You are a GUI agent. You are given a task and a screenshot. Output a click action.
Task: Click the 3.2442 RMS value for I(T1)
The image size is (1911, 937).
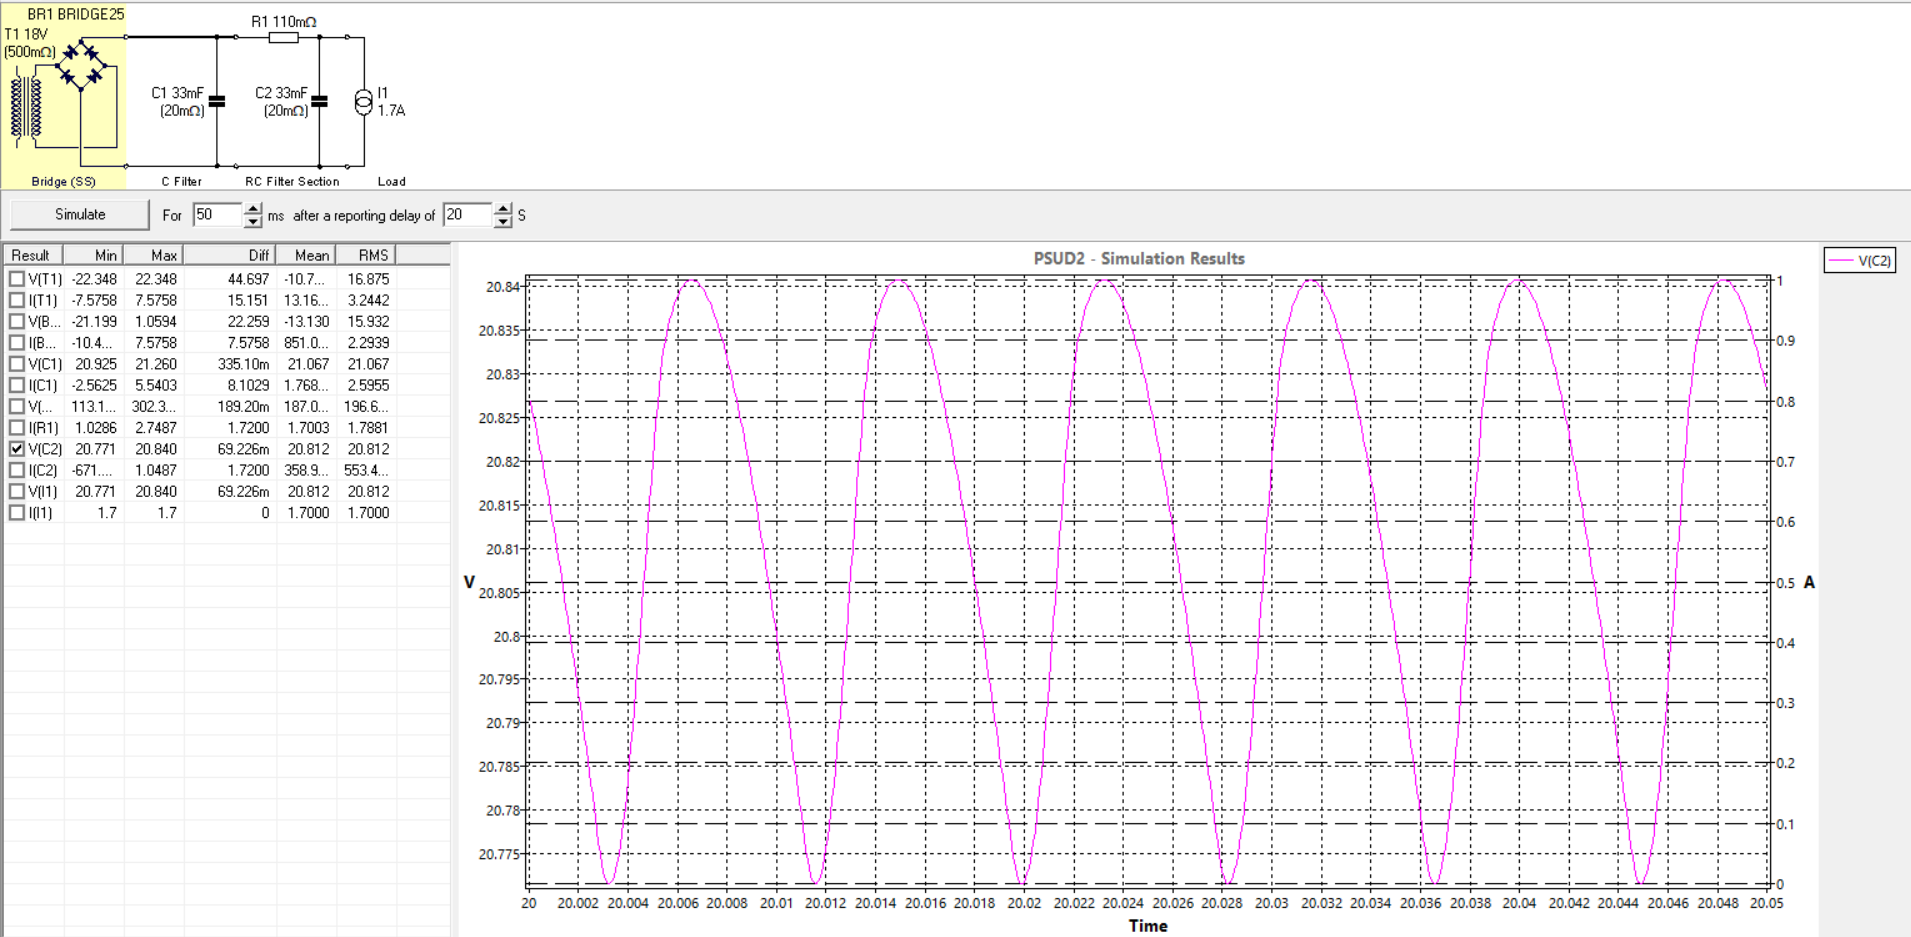(x=368, y=300)
